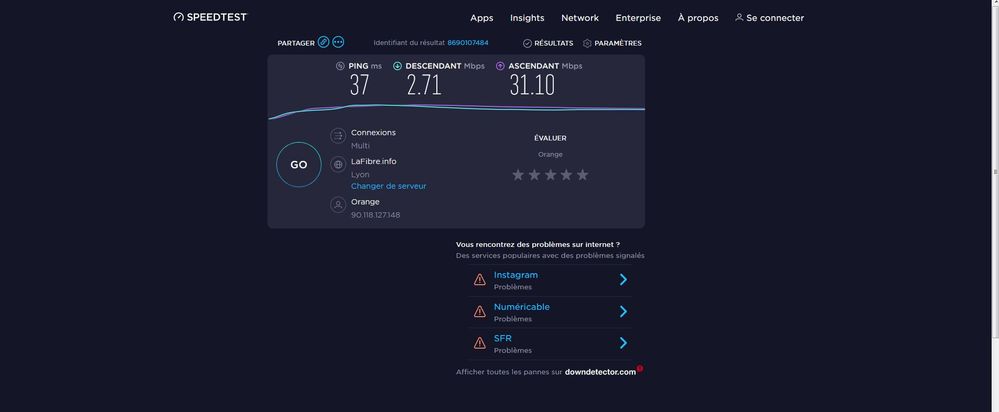Click the Ping gauge icon
Viewport: 999px width, 412px height.
tap(340, 66)
